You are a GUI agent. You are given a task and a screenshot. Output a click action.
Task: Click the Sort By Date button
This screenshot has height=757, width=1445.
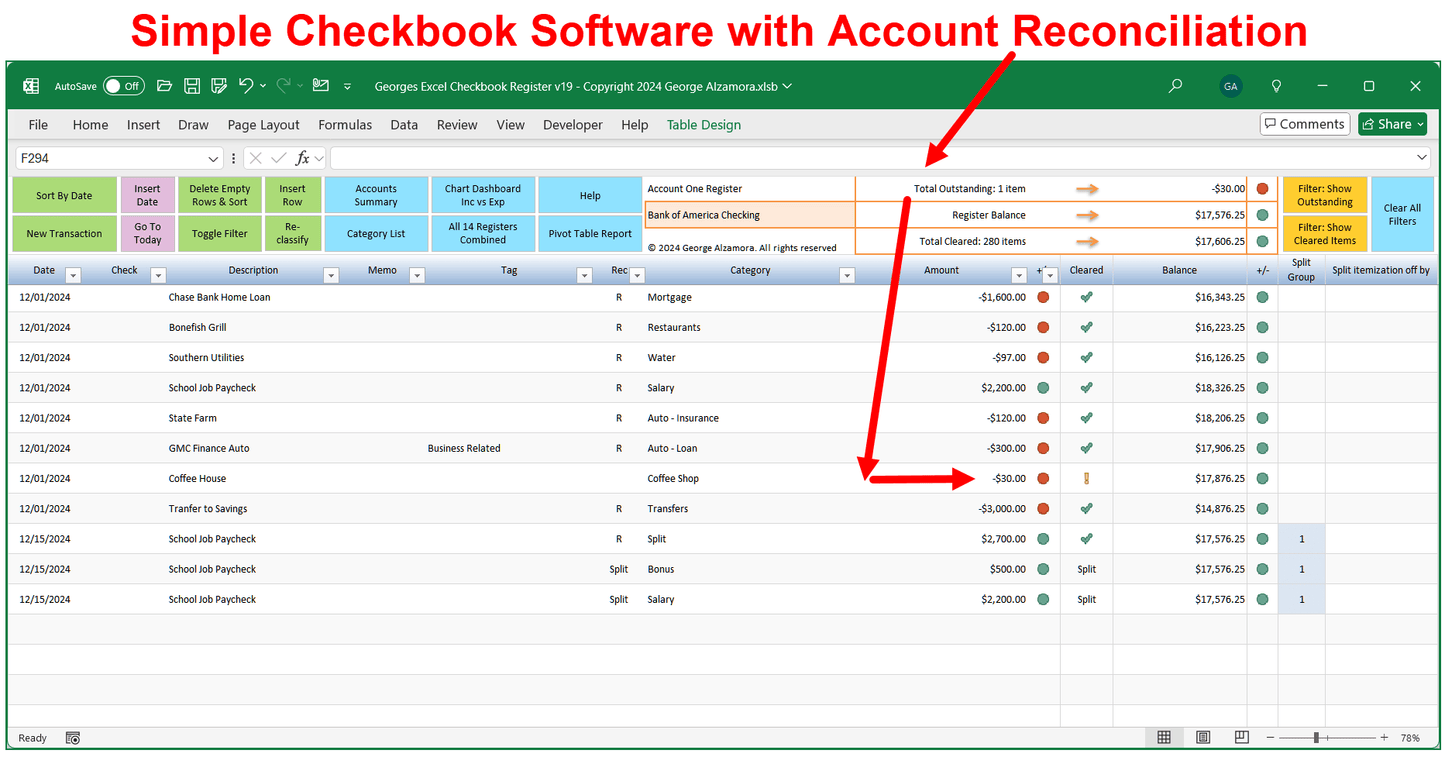[x=64, y=196]
